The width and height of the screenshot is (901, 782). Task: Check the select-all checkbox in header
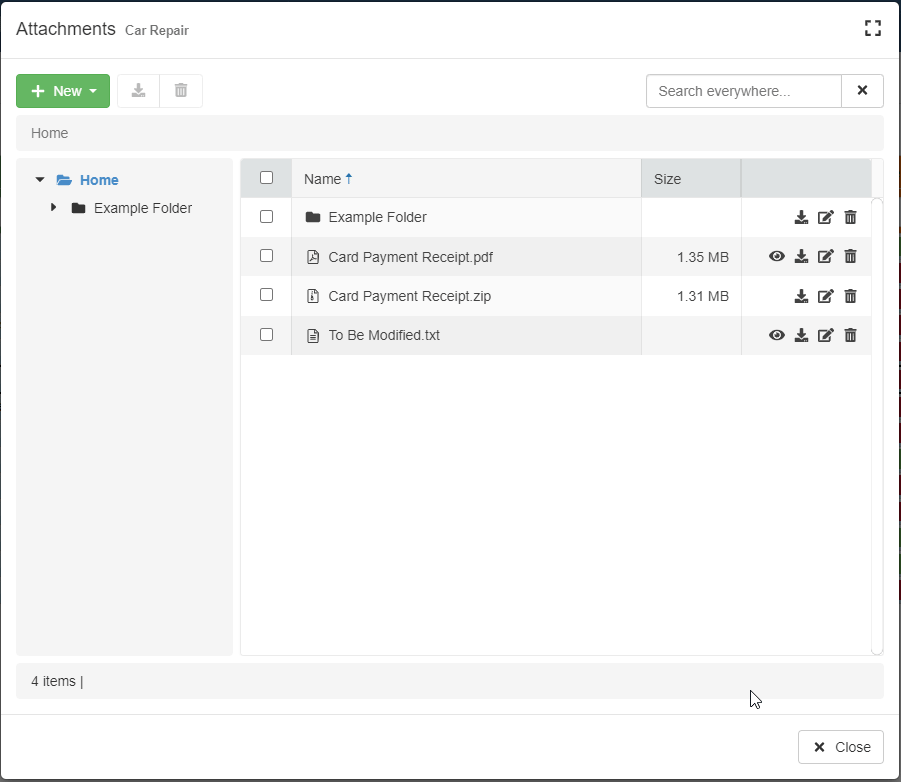pyautogui.click(x=266, y=178)
